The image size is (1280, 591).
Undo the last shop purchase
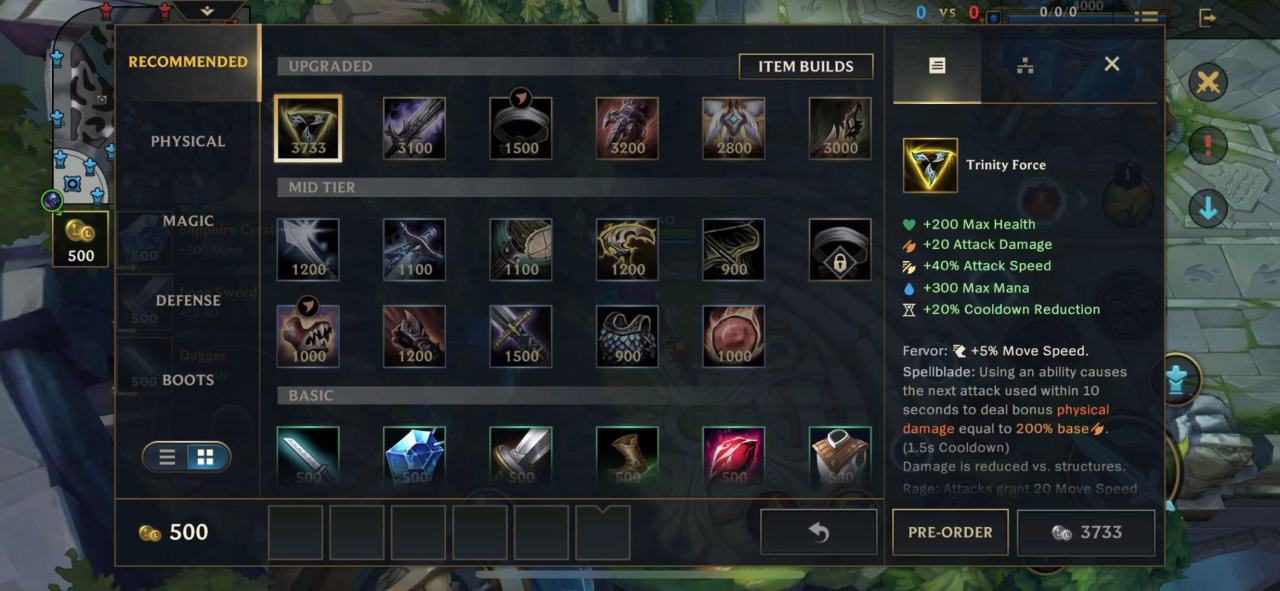(819, 532)
